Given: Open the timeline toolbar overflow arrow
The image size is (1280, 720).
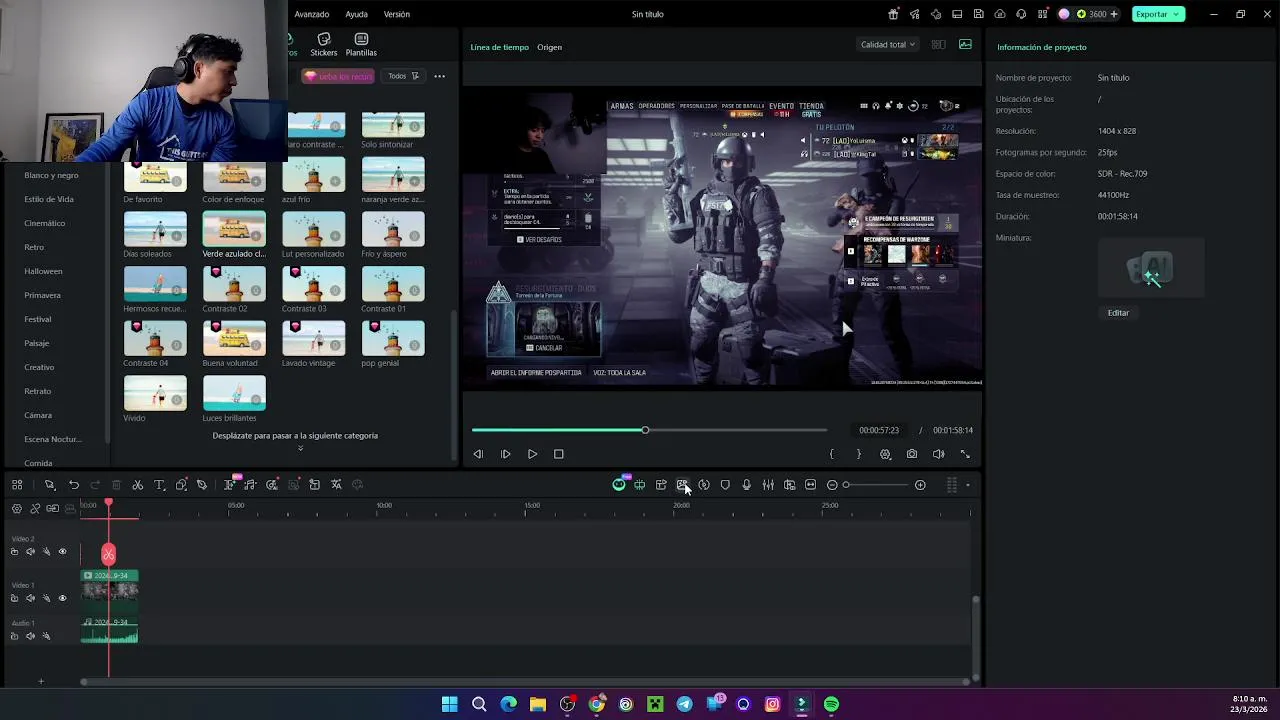Looking at the screenshot, I should 967,485.
